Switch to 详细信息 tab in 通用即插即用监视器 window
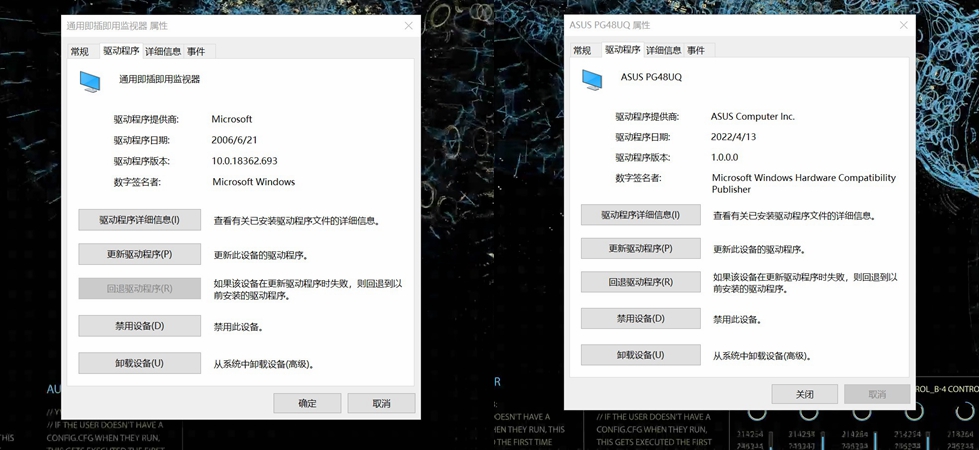 (x=163, y=51)
